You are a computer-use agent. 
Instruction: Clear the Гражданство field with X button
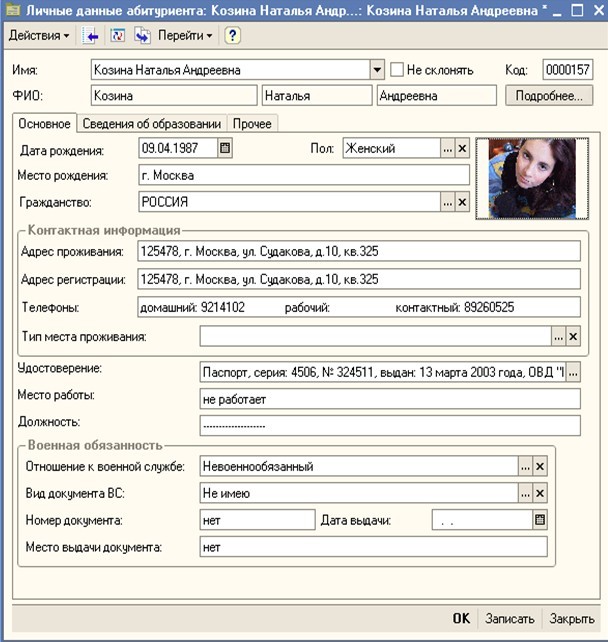[462, 202]
